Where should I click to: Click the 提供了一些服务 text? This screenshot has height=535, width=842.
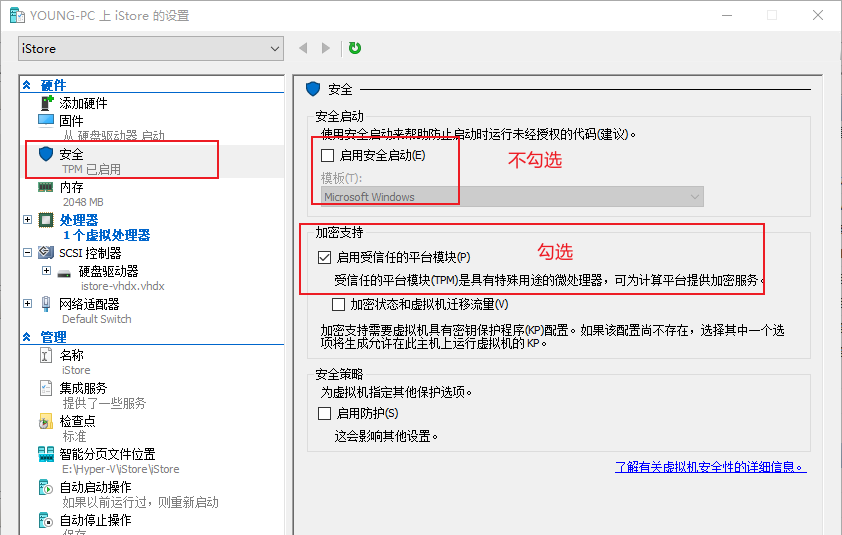pos(104,403)
